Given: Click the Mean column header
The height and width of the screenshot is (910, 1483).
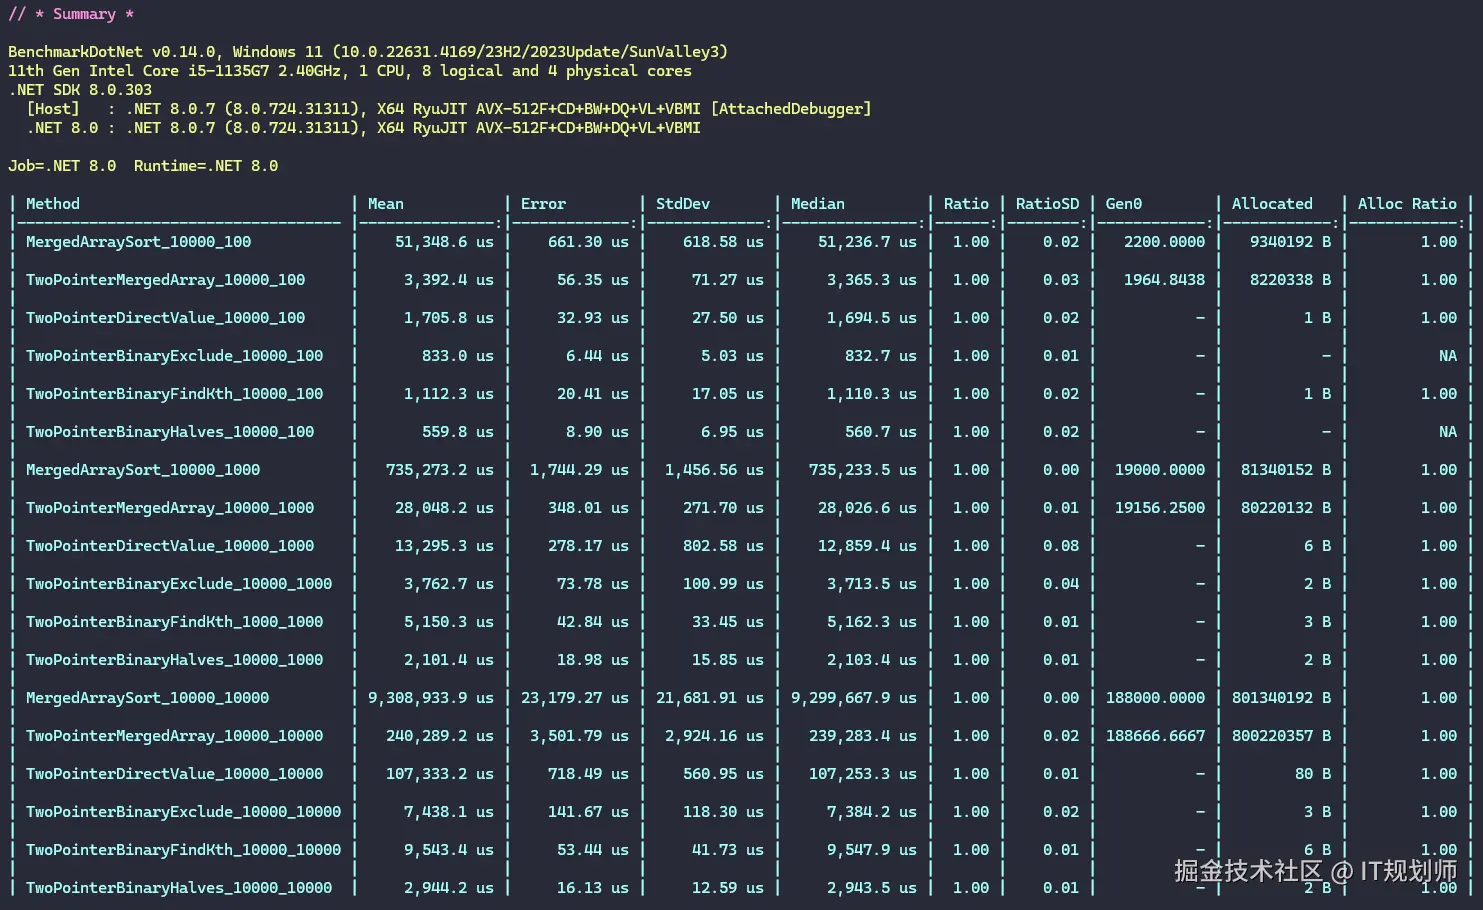Looking at the screenshot, I should (x=386, y=204).
